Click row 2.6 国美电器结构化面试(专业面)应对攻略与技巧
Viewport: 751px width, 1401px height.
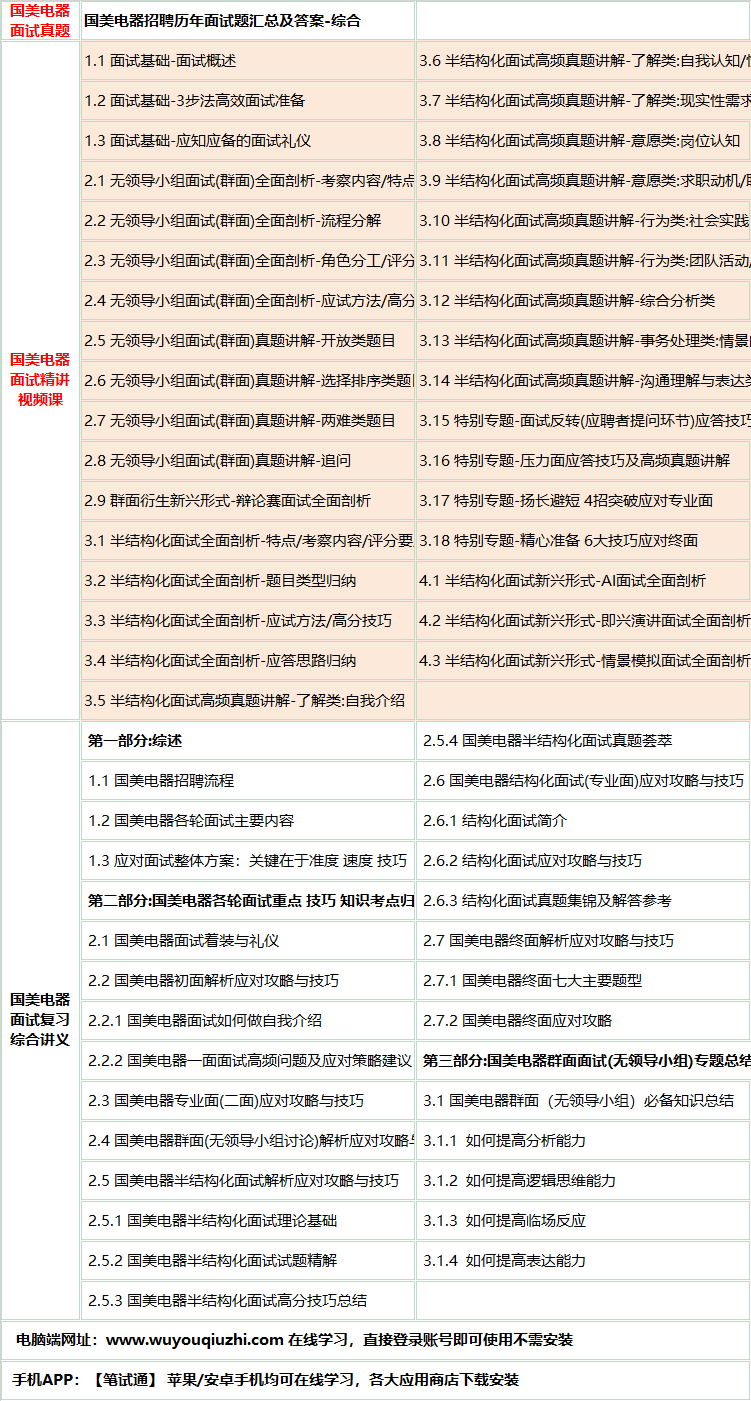coord(583,780)
